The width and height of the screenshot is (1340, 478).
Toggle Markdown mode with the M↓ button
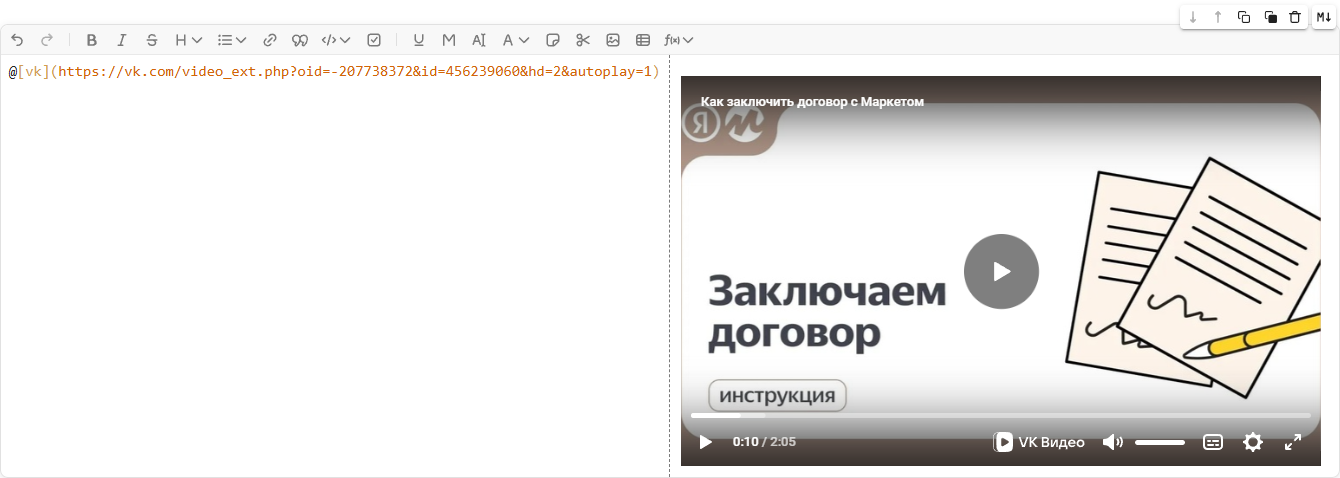pyautogui.click(x=1324, y=17)
